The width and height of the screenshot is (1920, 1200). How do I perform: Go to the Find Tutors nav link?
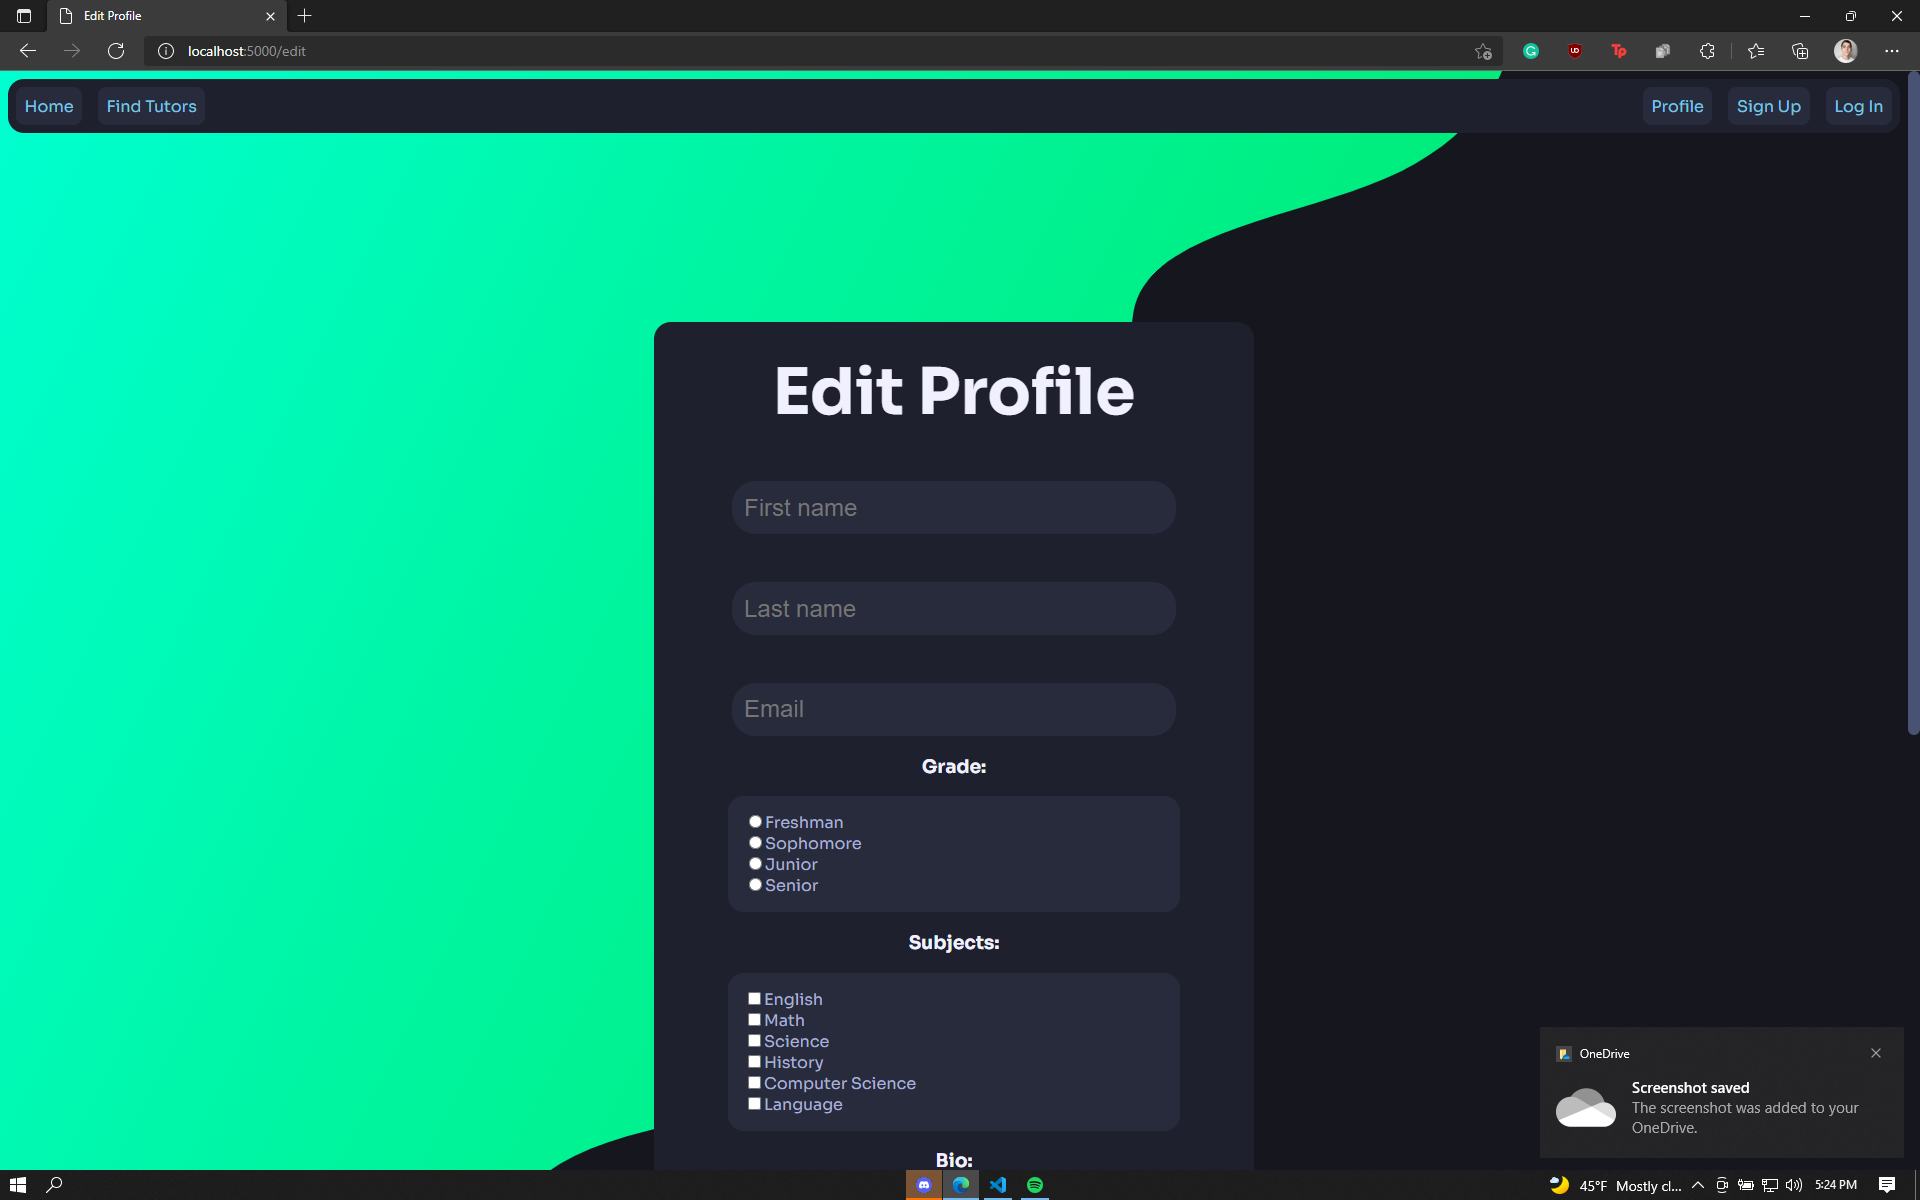151,106
